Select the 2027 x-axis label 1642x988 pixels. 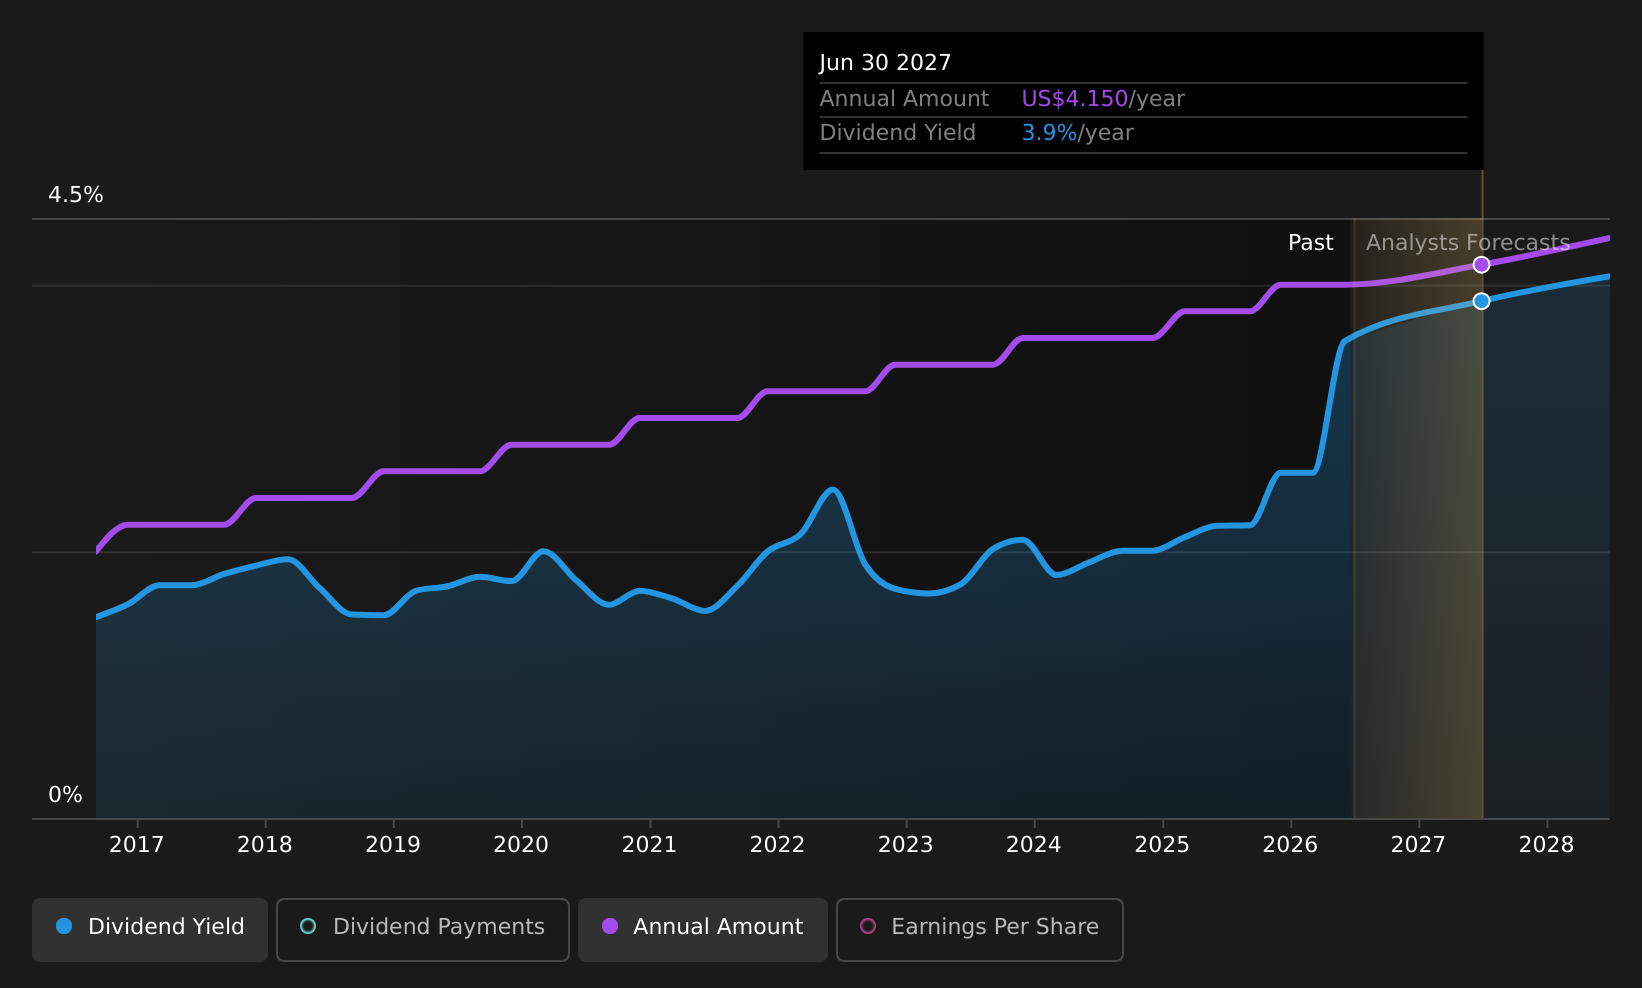[x=1418, y=845]
